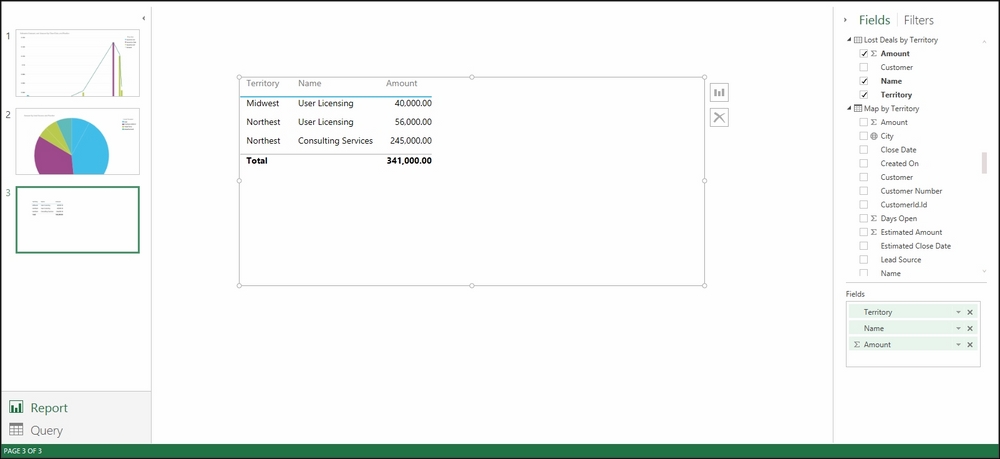Click the Fields list scroll-up arrow
1000x459 pixels.
983,41
